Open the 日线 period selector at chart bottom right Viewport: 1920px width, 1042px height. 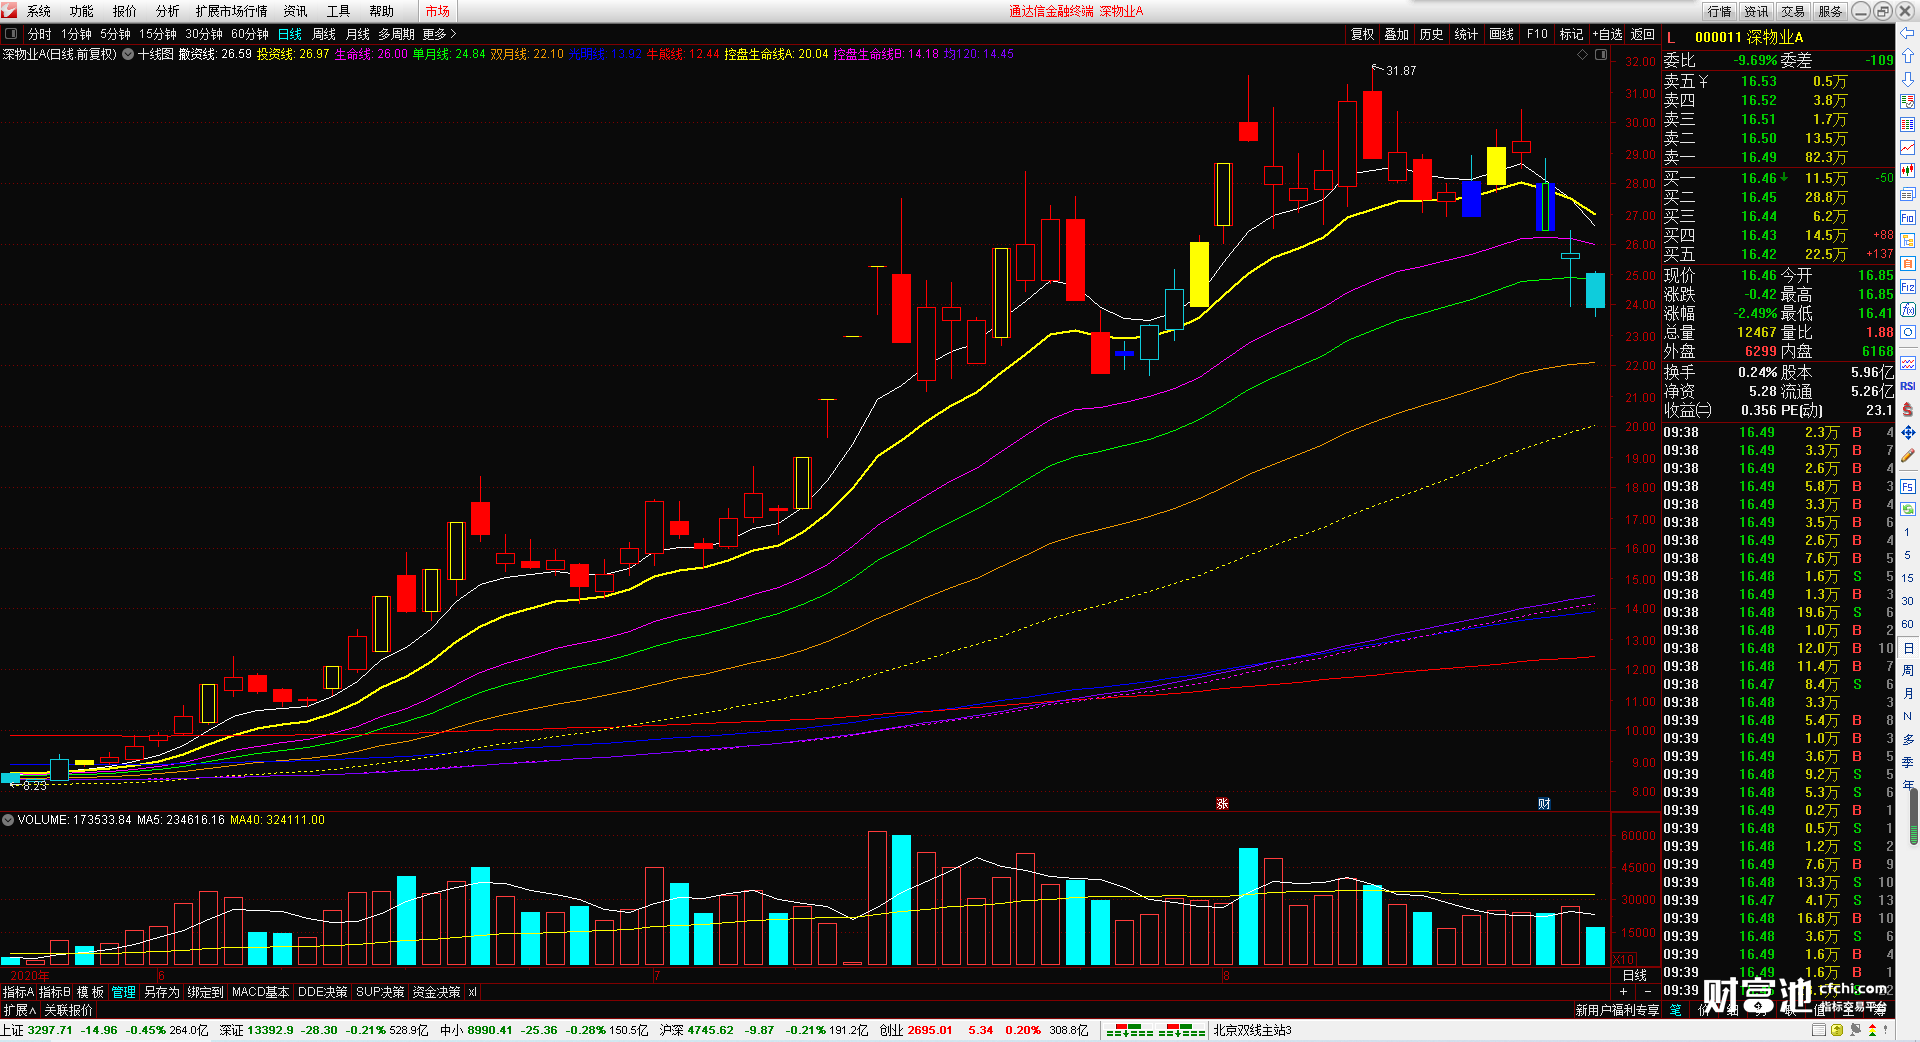tap(1634, 975)
